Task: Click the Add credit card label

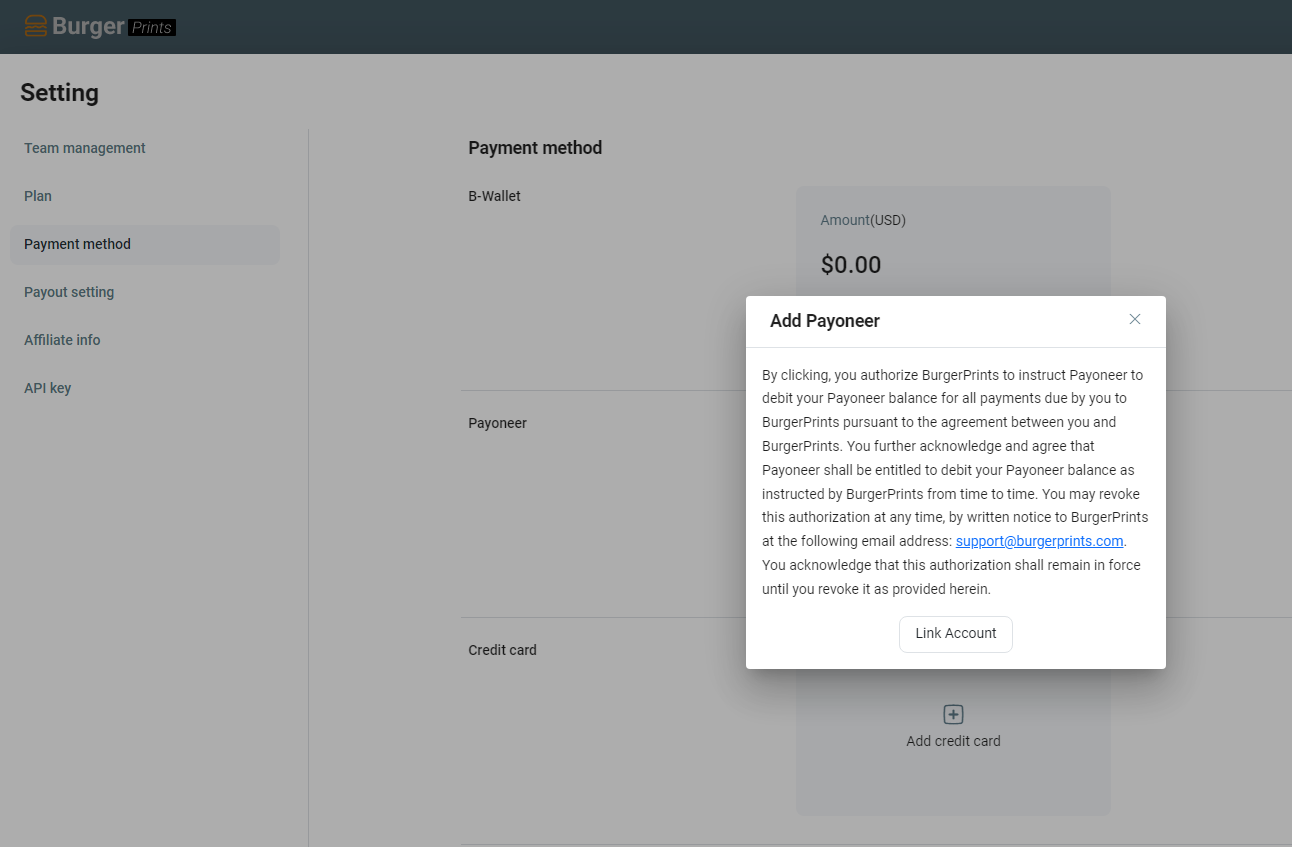Action: 953,741
